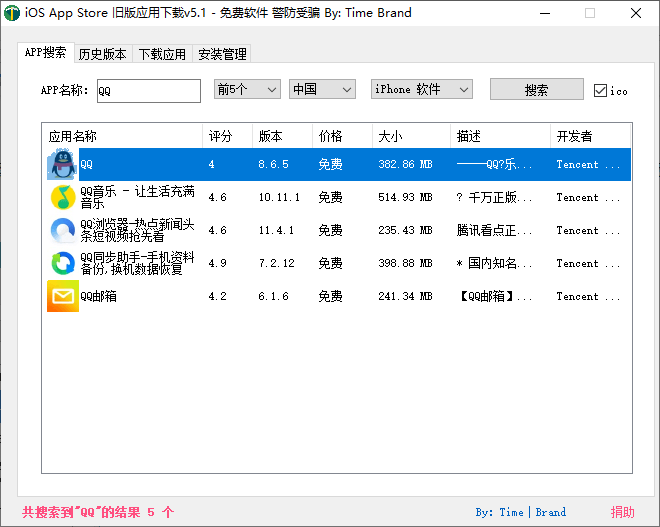660x527 pixels.
Task: Click the QQ浏览器 browser app icon
Action: (62, 230)
